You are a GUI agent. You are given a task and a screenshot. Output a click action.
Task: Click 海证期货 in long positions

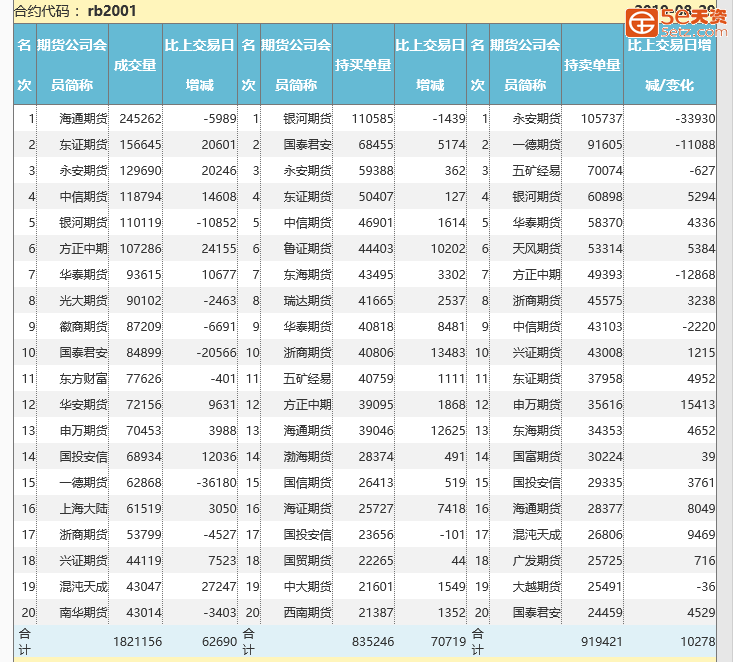[307, 509]
